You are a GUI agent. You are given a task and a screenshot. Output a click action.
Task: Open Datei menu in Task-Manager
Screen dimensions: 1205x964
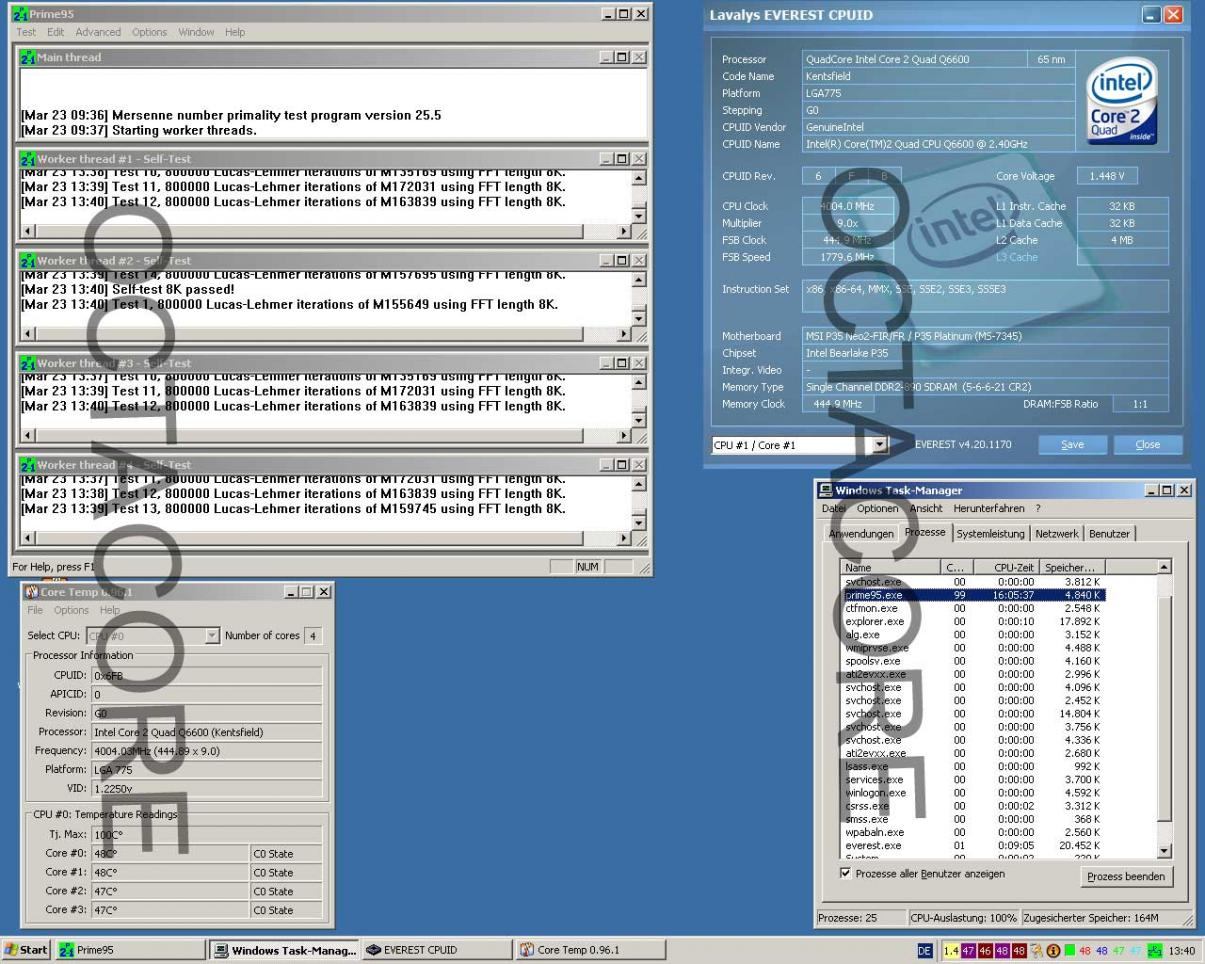point(833,508)
